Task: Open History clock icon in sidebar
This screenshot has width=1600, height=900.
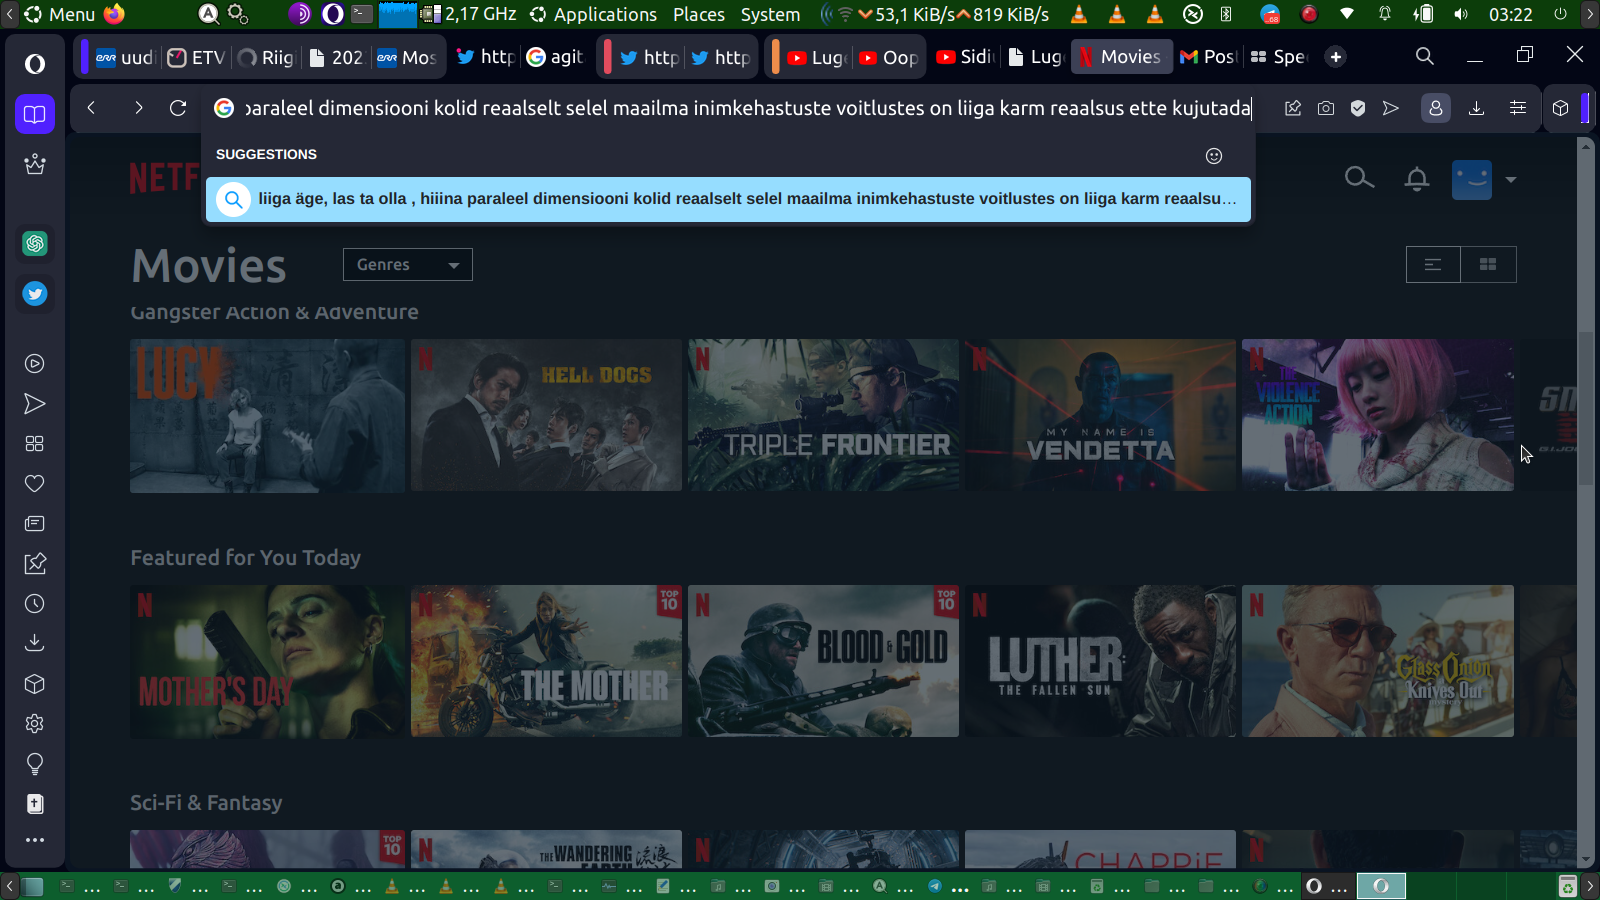Action: coord(35,604)
